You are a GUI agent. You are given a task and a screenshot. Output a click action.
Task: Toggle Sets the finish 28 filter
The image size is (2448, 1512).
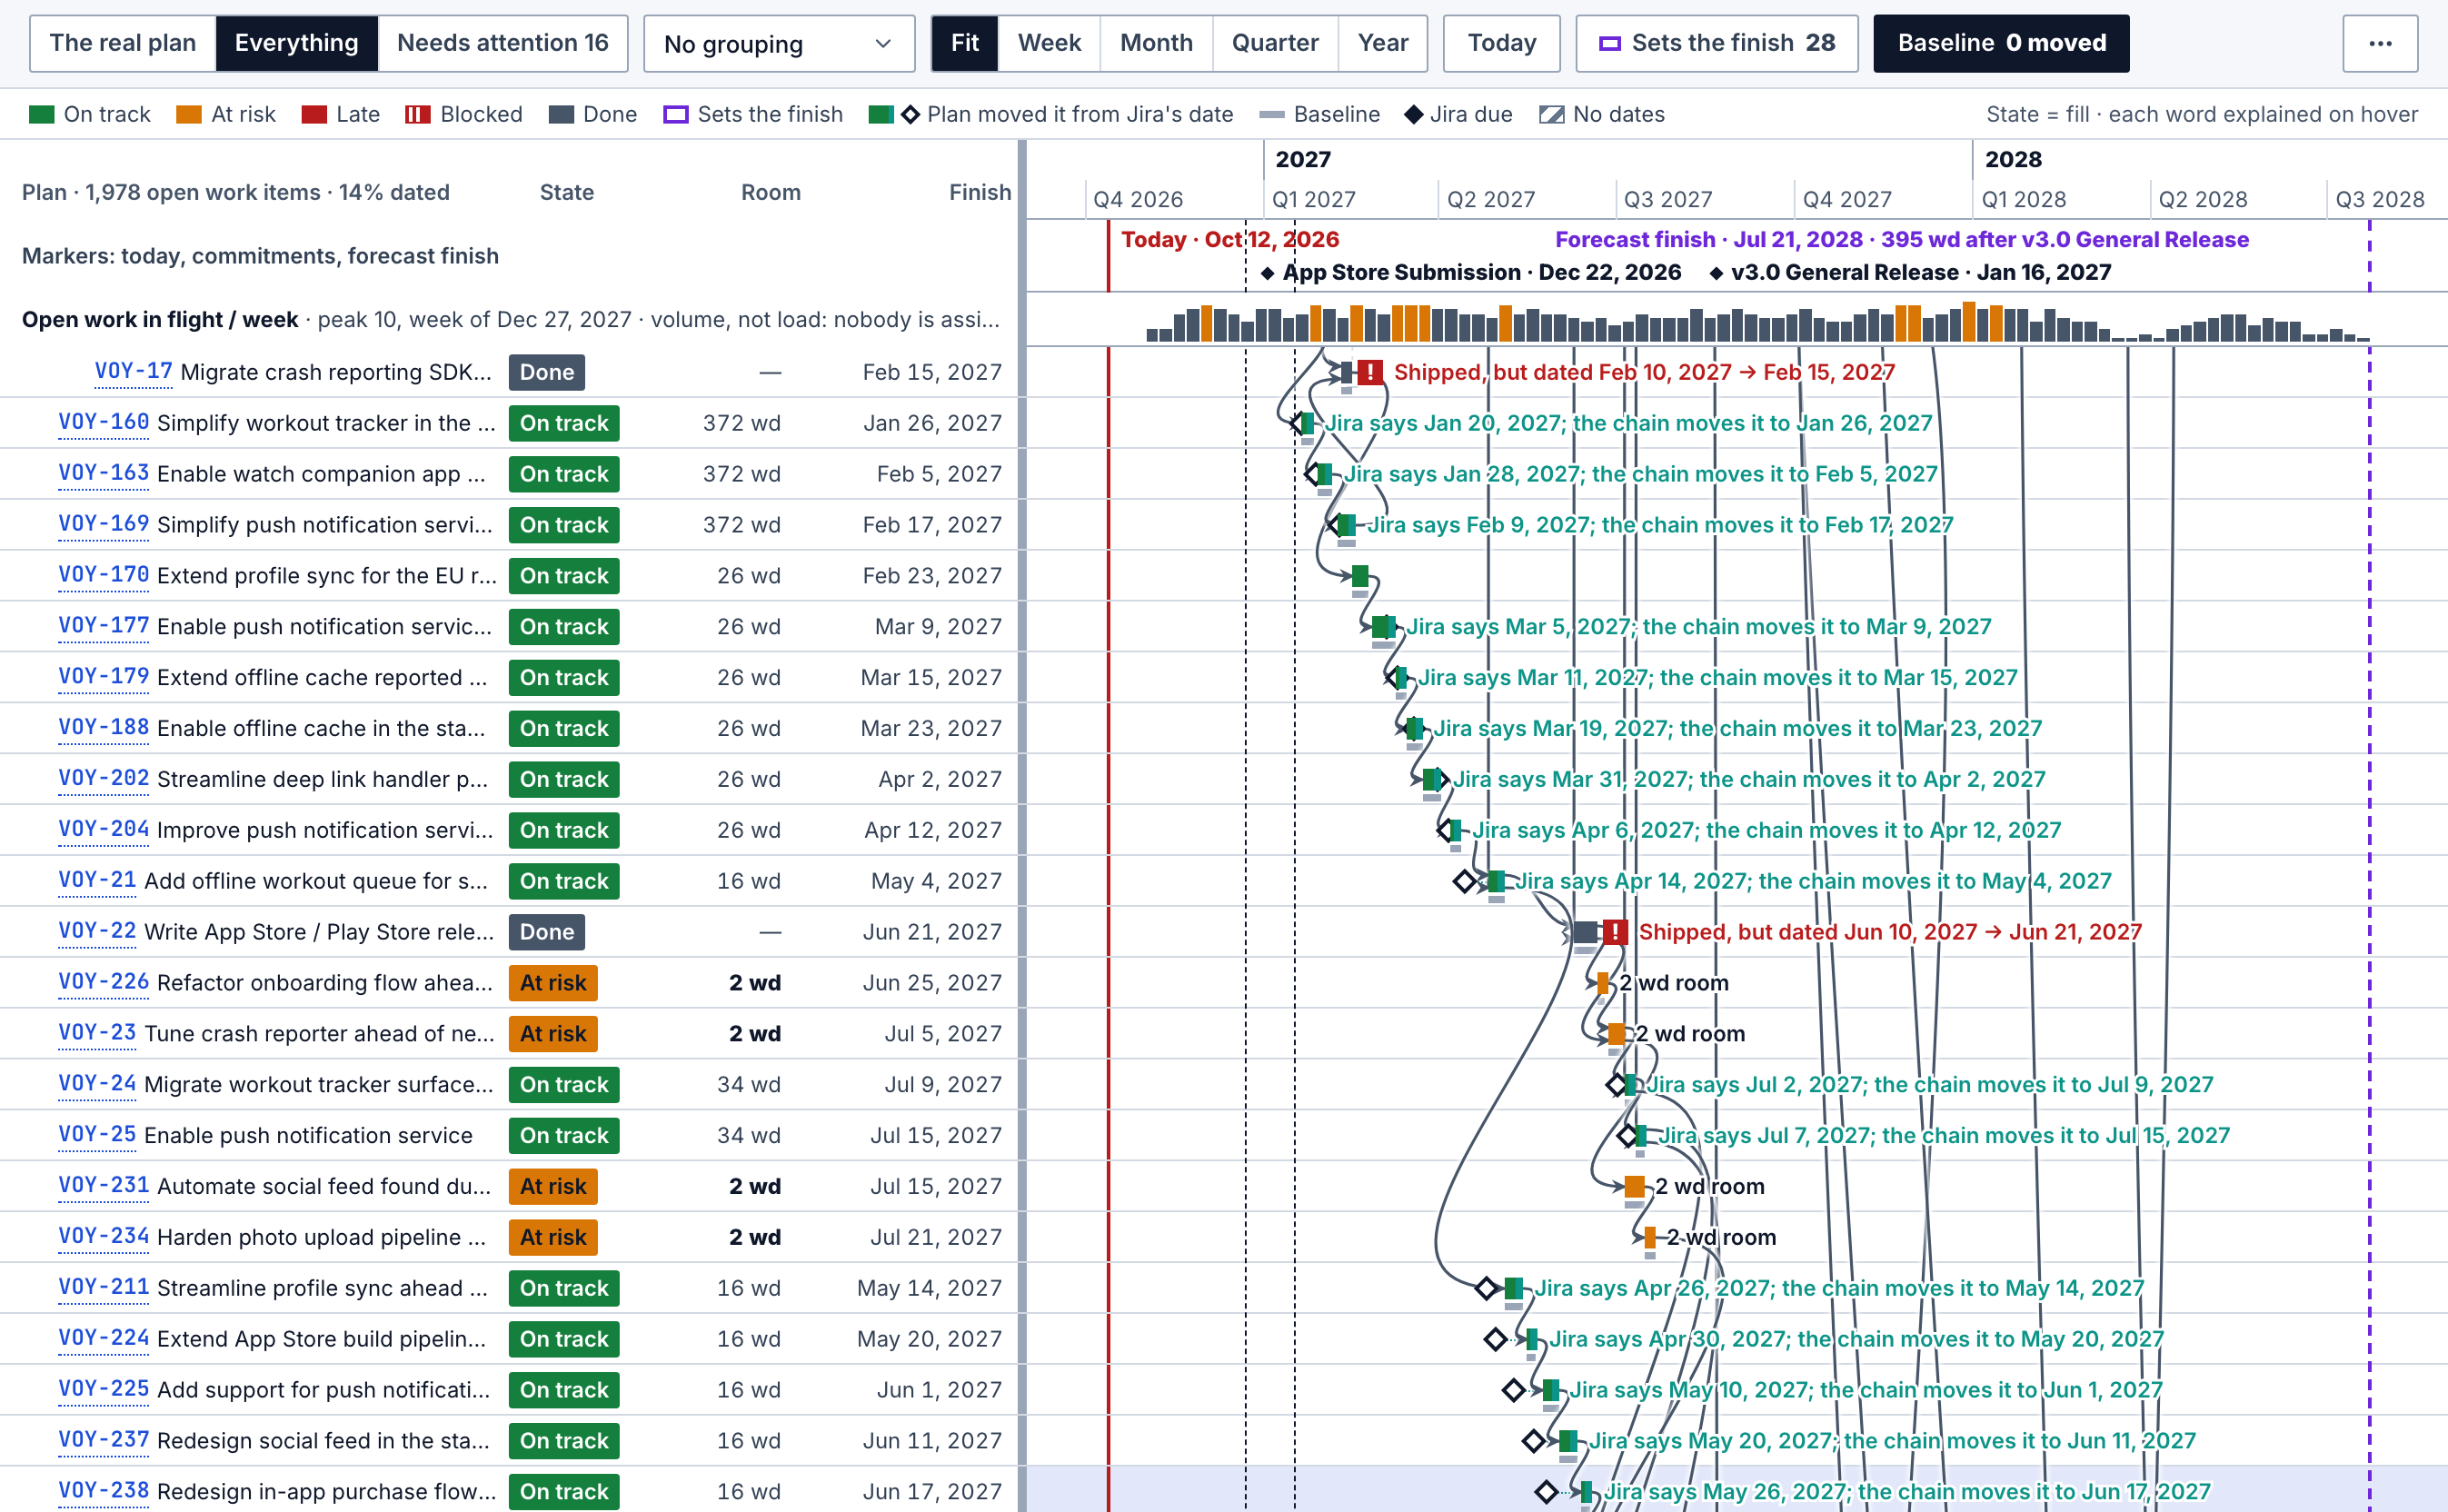(1716, 43)
